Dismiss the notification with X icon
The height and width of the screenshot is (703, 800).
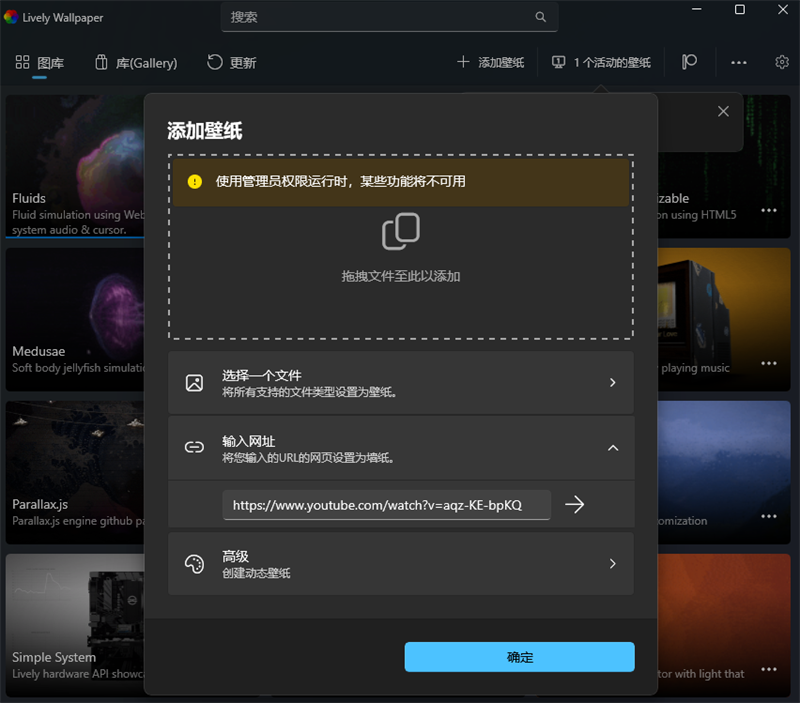coord(723,111)
